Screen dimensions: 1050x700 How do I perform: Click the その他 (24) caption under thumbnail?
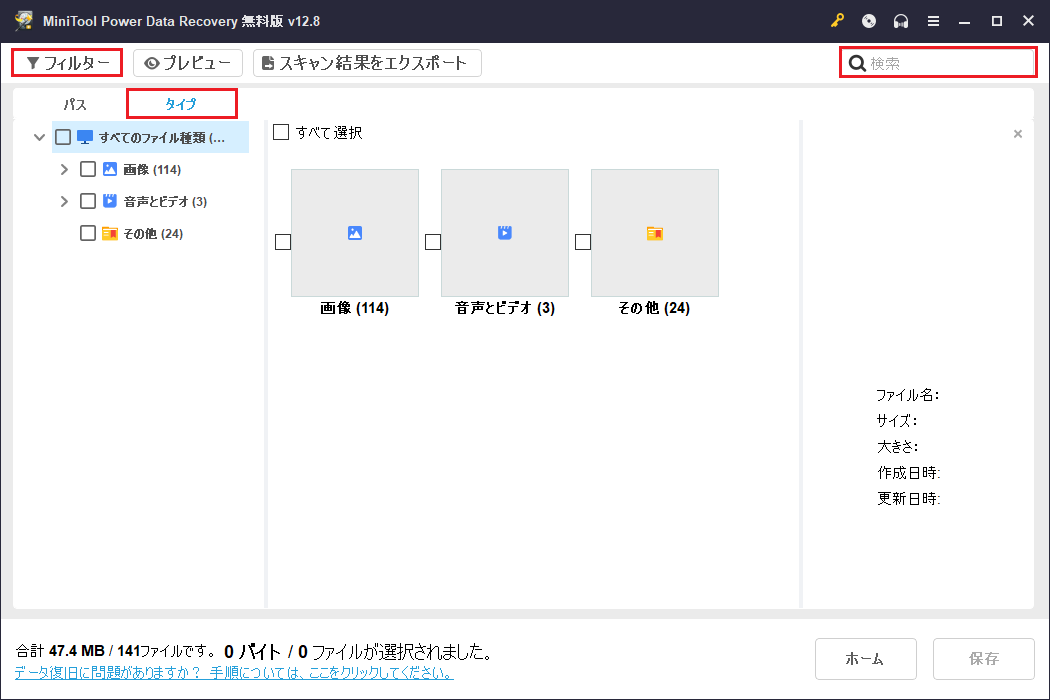pyautogui.click(x=654, y=308)
